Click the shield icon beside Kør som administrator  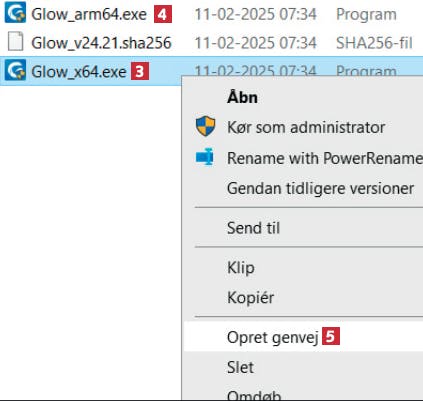pyautogui.click(x=205, y=126)
